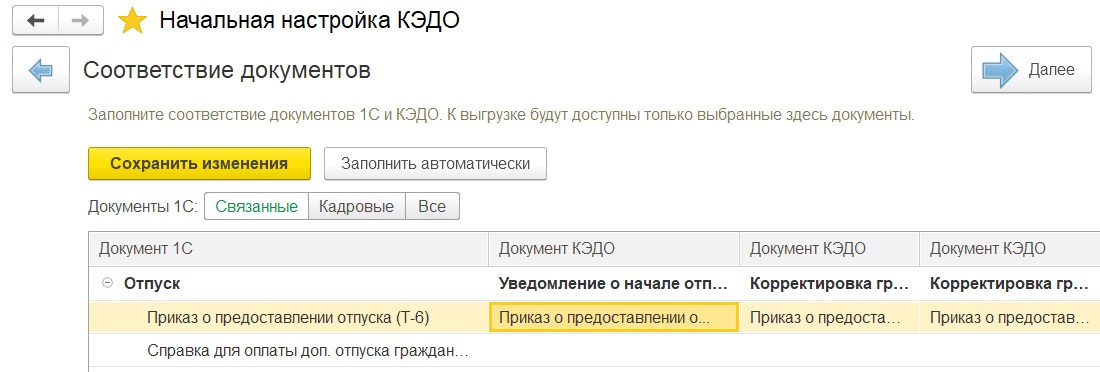
Task: Save changes with Сохранить изменения button
Action: 199,164
